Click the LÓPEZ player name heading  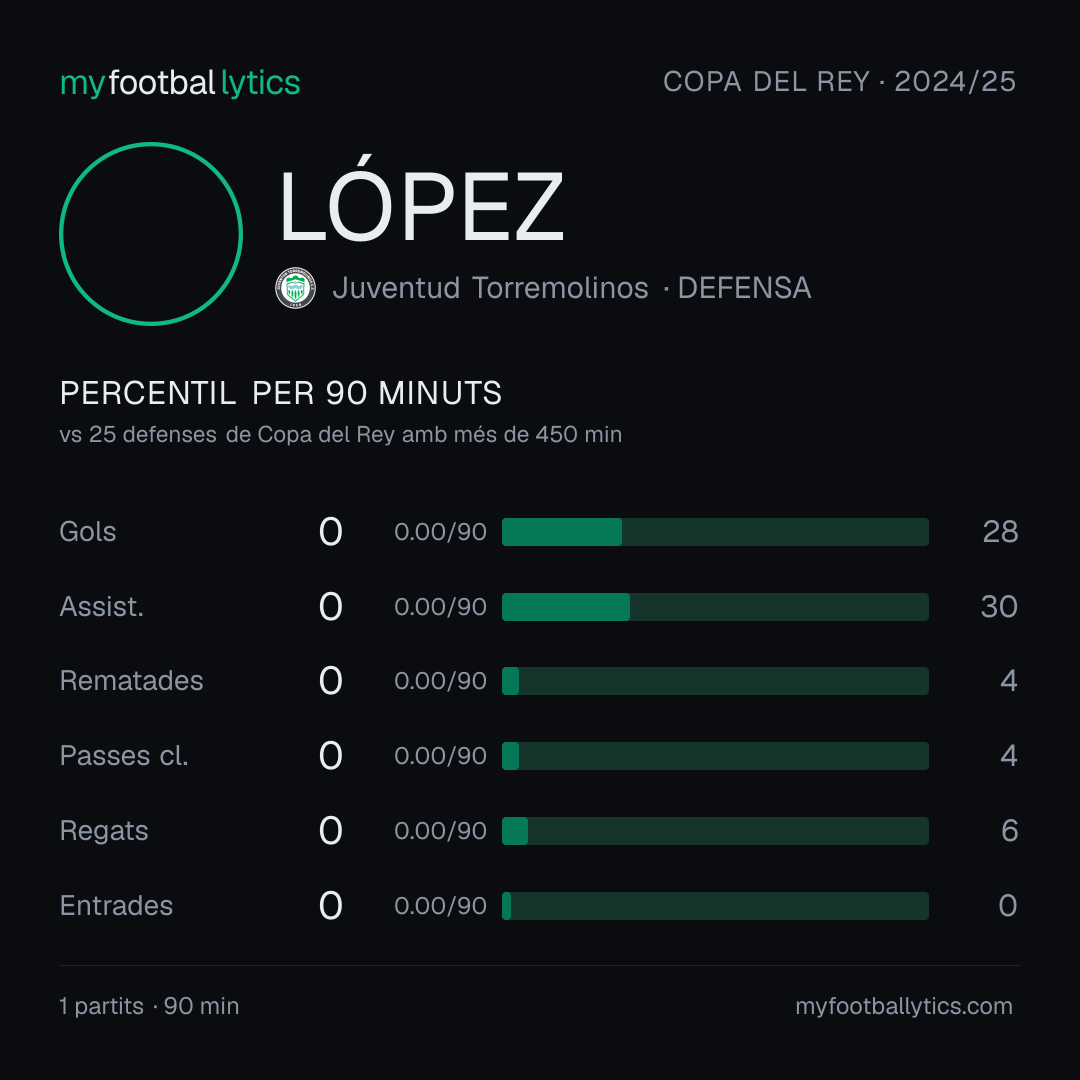(422, 205)
